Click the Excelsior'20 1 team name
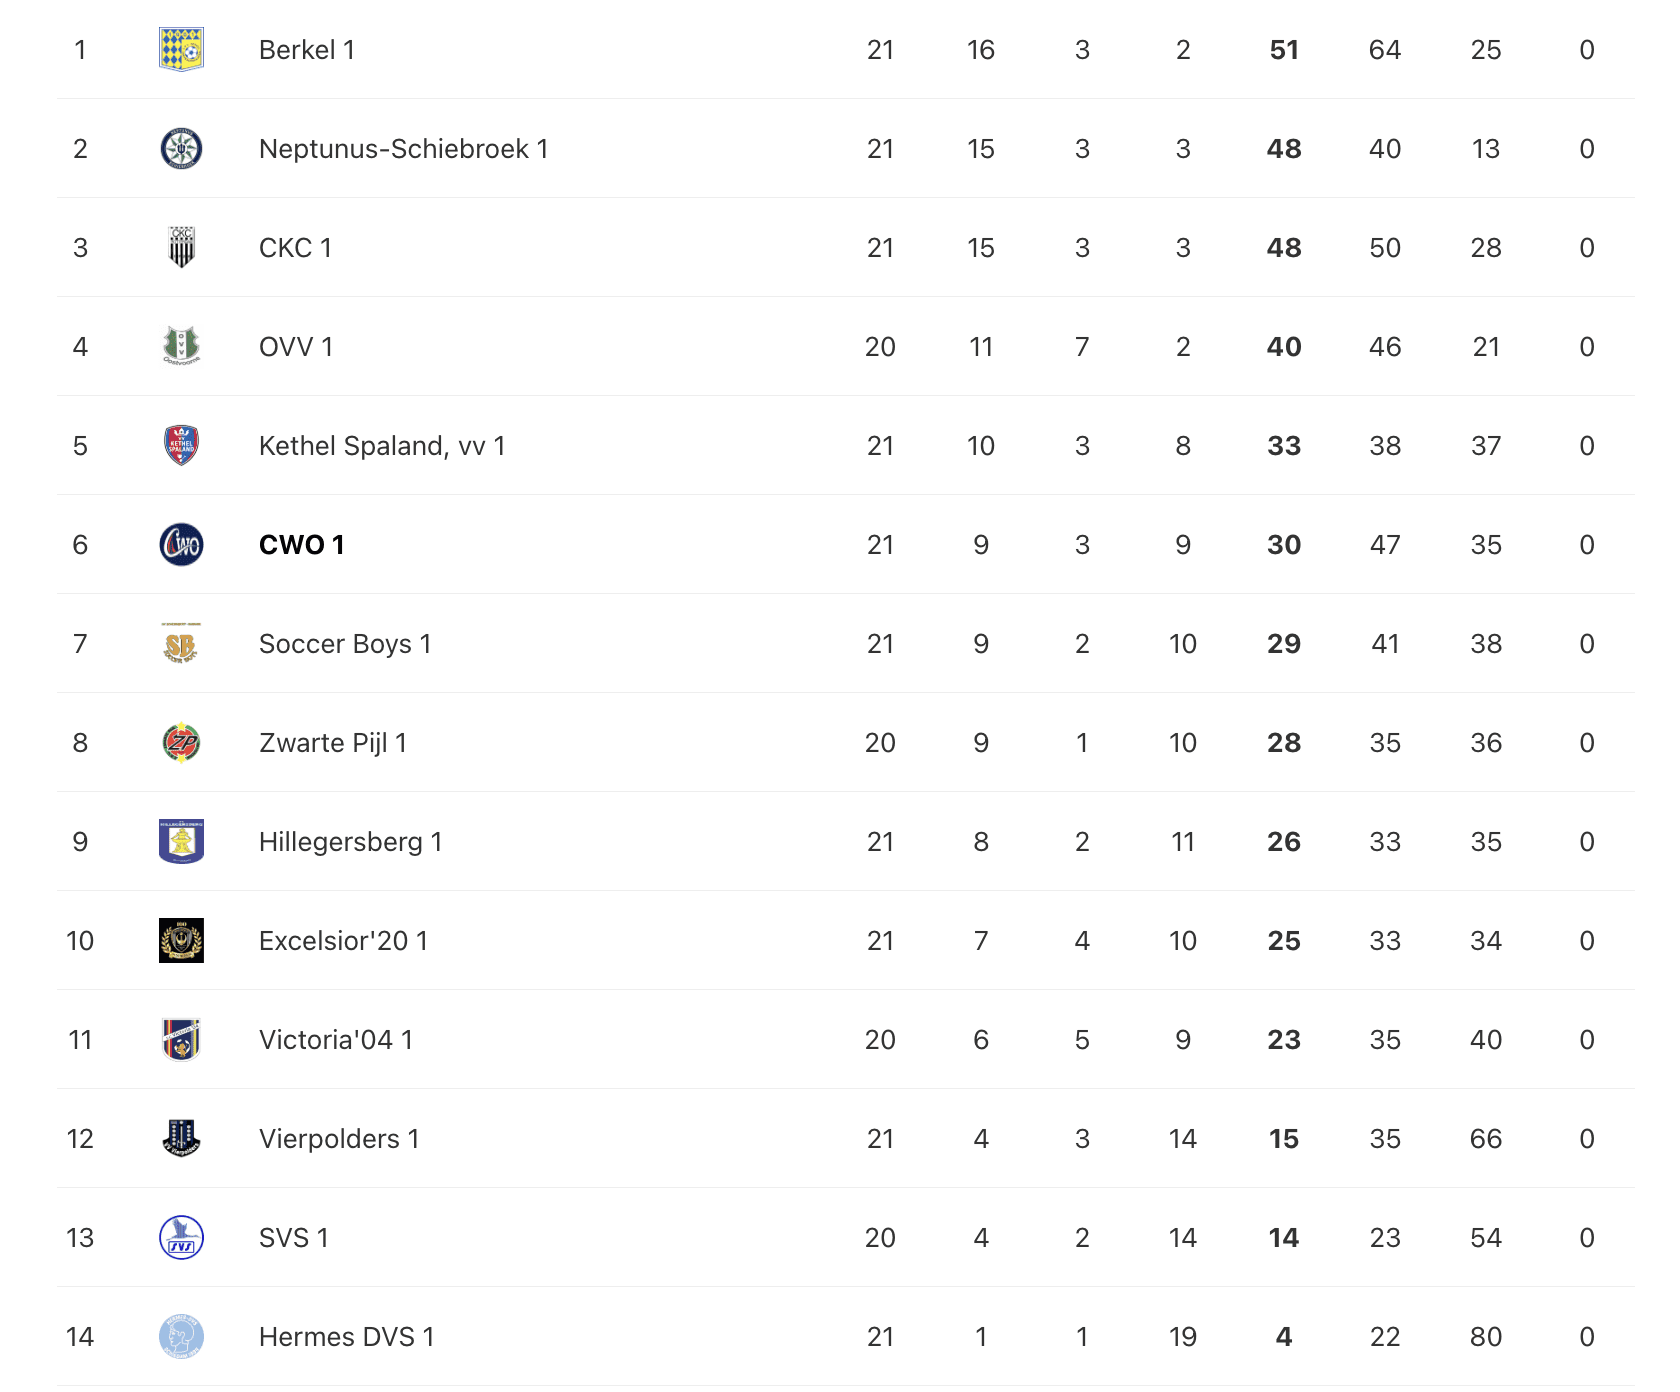 pos(343,941)
